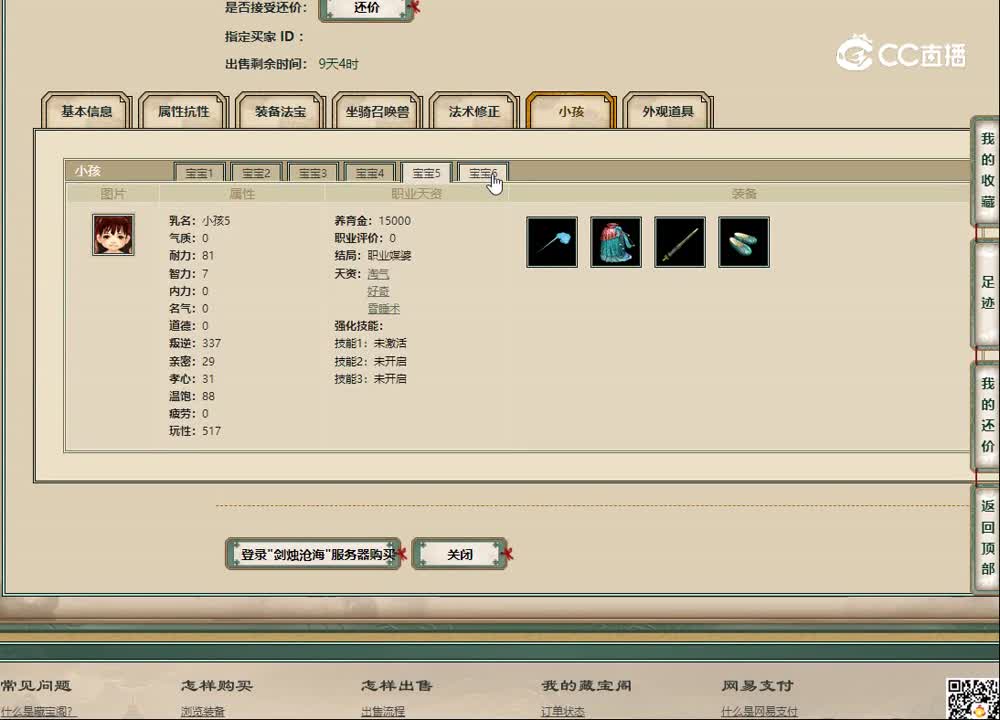Click the 怎样购买 footer heading
Viewport: 1000px width, 720px height.
pos(217,686)
